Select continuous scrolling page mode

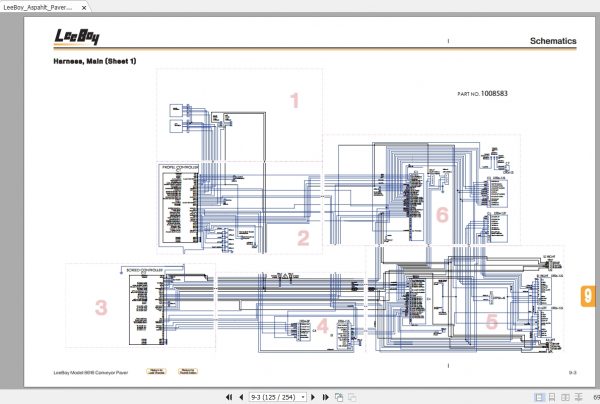[552, 397]
